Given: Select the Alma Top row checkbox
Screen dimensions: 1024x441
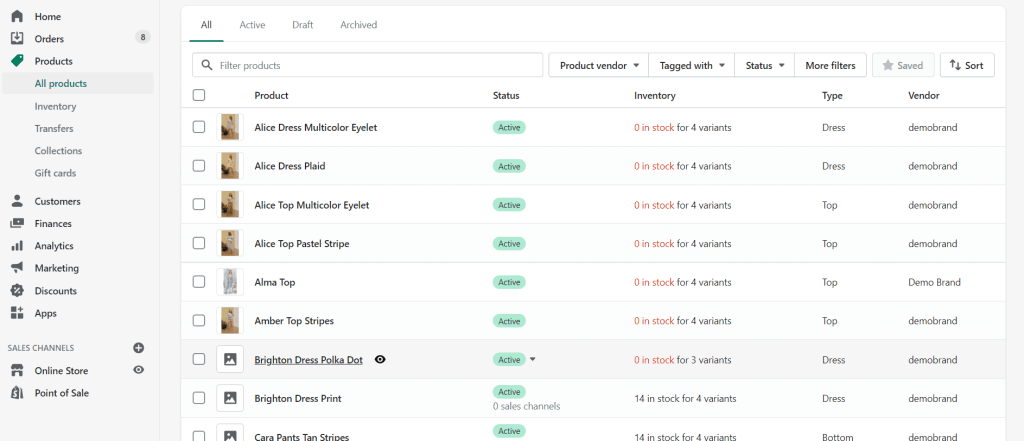Looking at the screenshot, I should pyautogui.click(x=199, y=282).
